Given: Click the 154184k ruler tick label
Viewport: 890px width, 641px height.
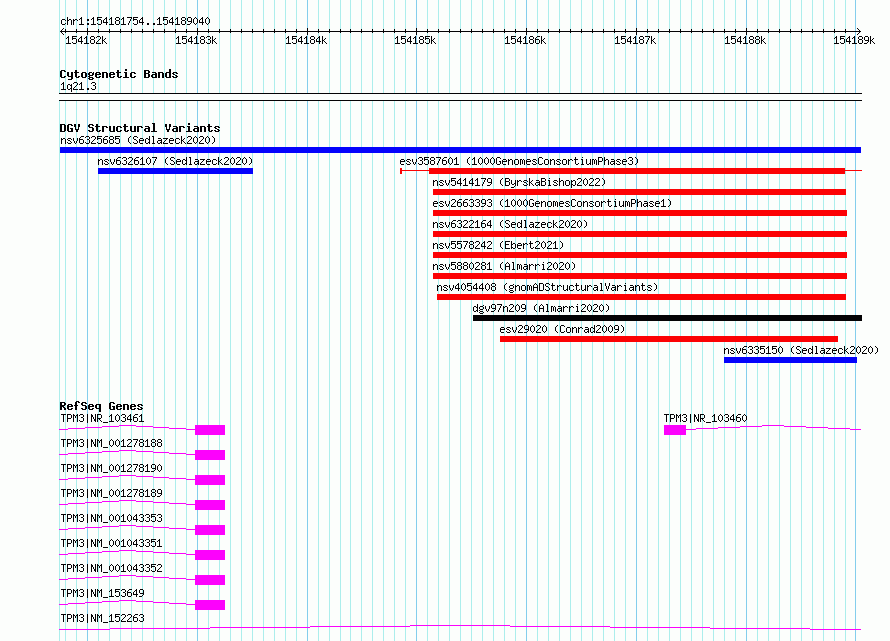Looking at the screenshot, I should [x=306, y=40].
